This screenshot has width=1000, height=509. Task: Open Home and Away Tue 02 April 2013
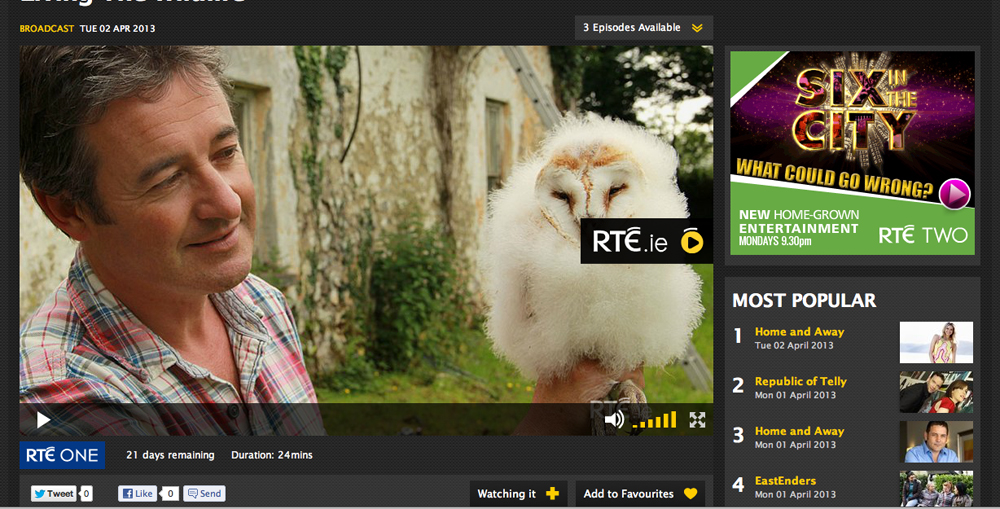799,332
